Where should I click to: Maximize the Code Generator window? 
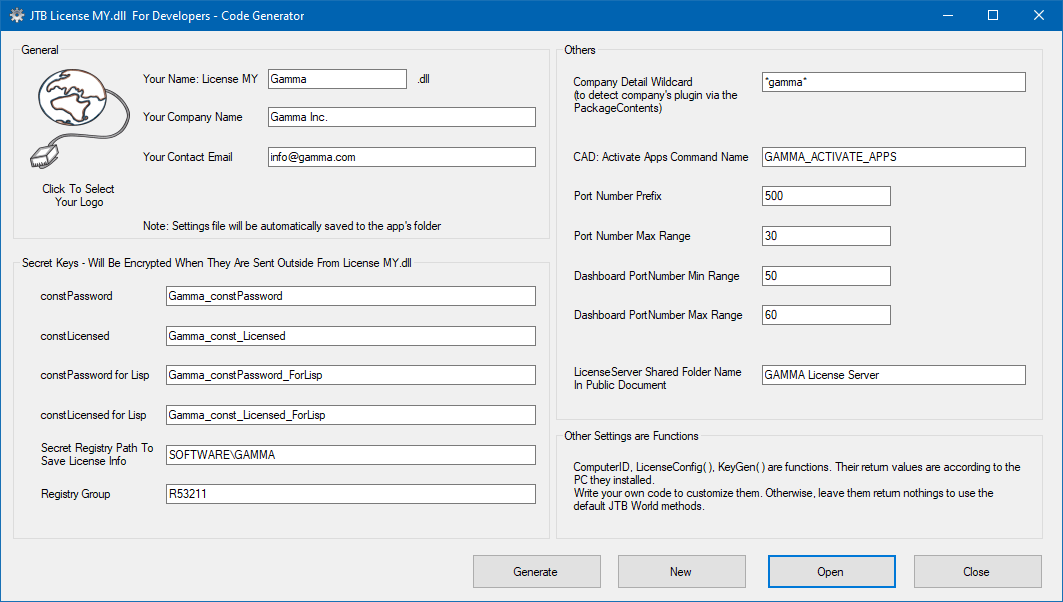coord(993,16)
